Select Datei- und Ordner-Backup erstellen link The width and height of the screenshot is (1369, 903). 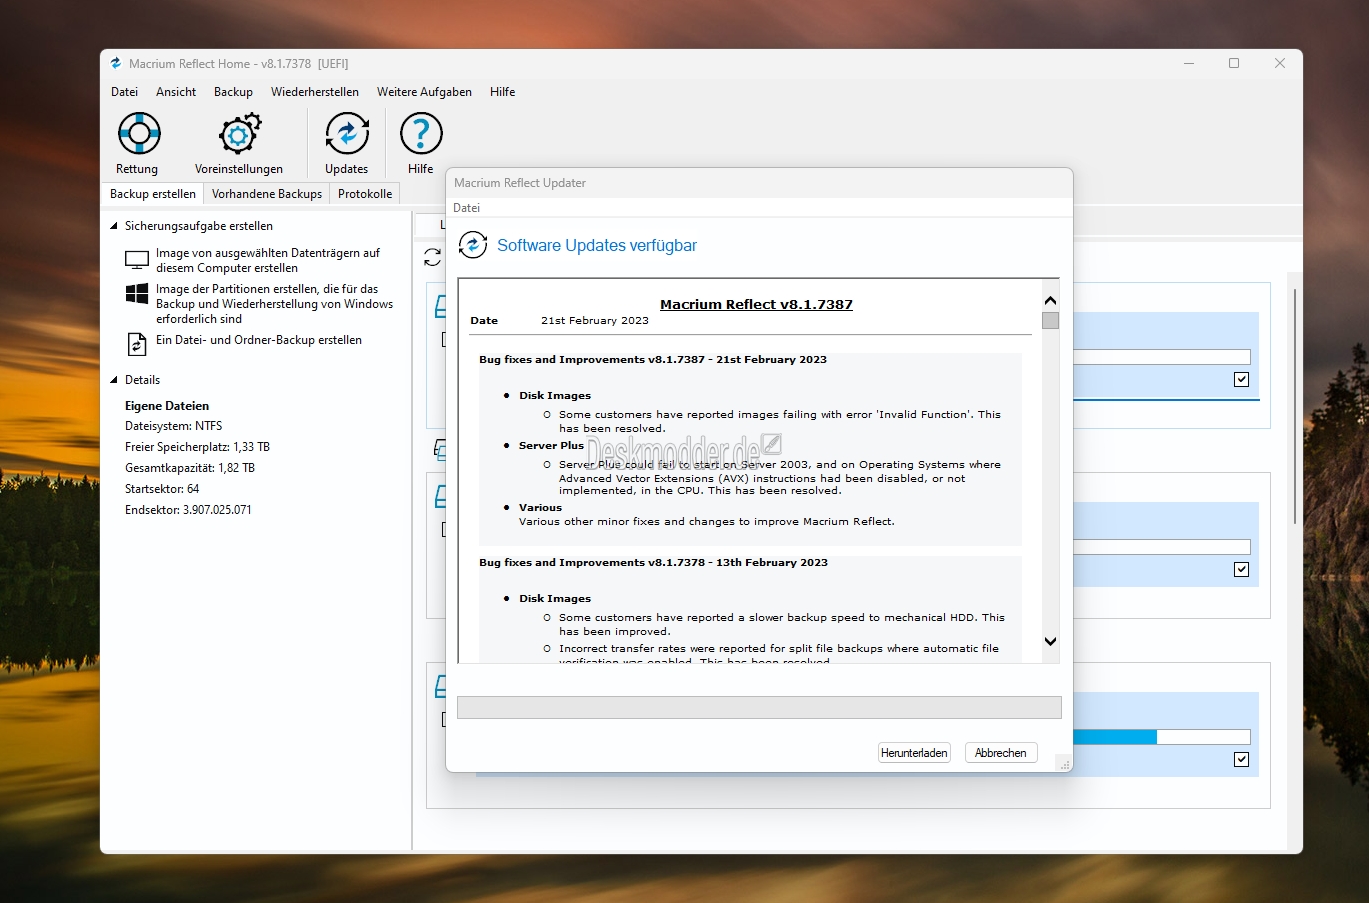(259, 340)
